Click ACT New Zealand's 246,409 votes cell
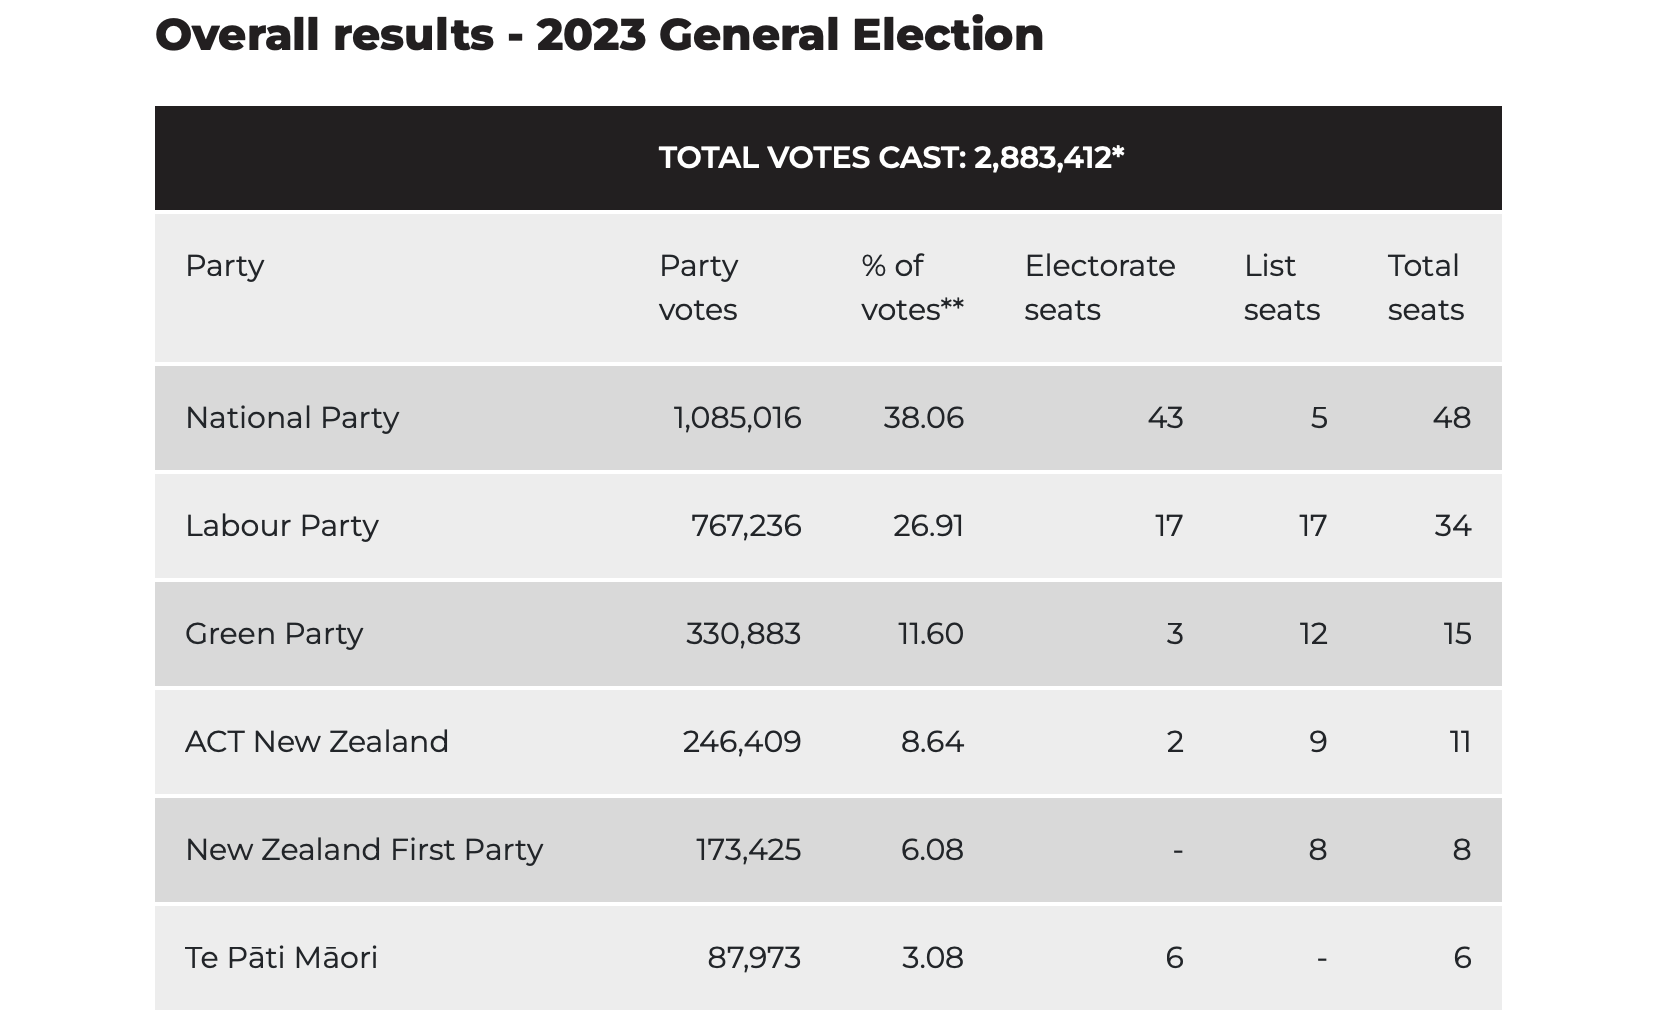The height and width of the screenshot is (1012, 1654). point(741,742)
